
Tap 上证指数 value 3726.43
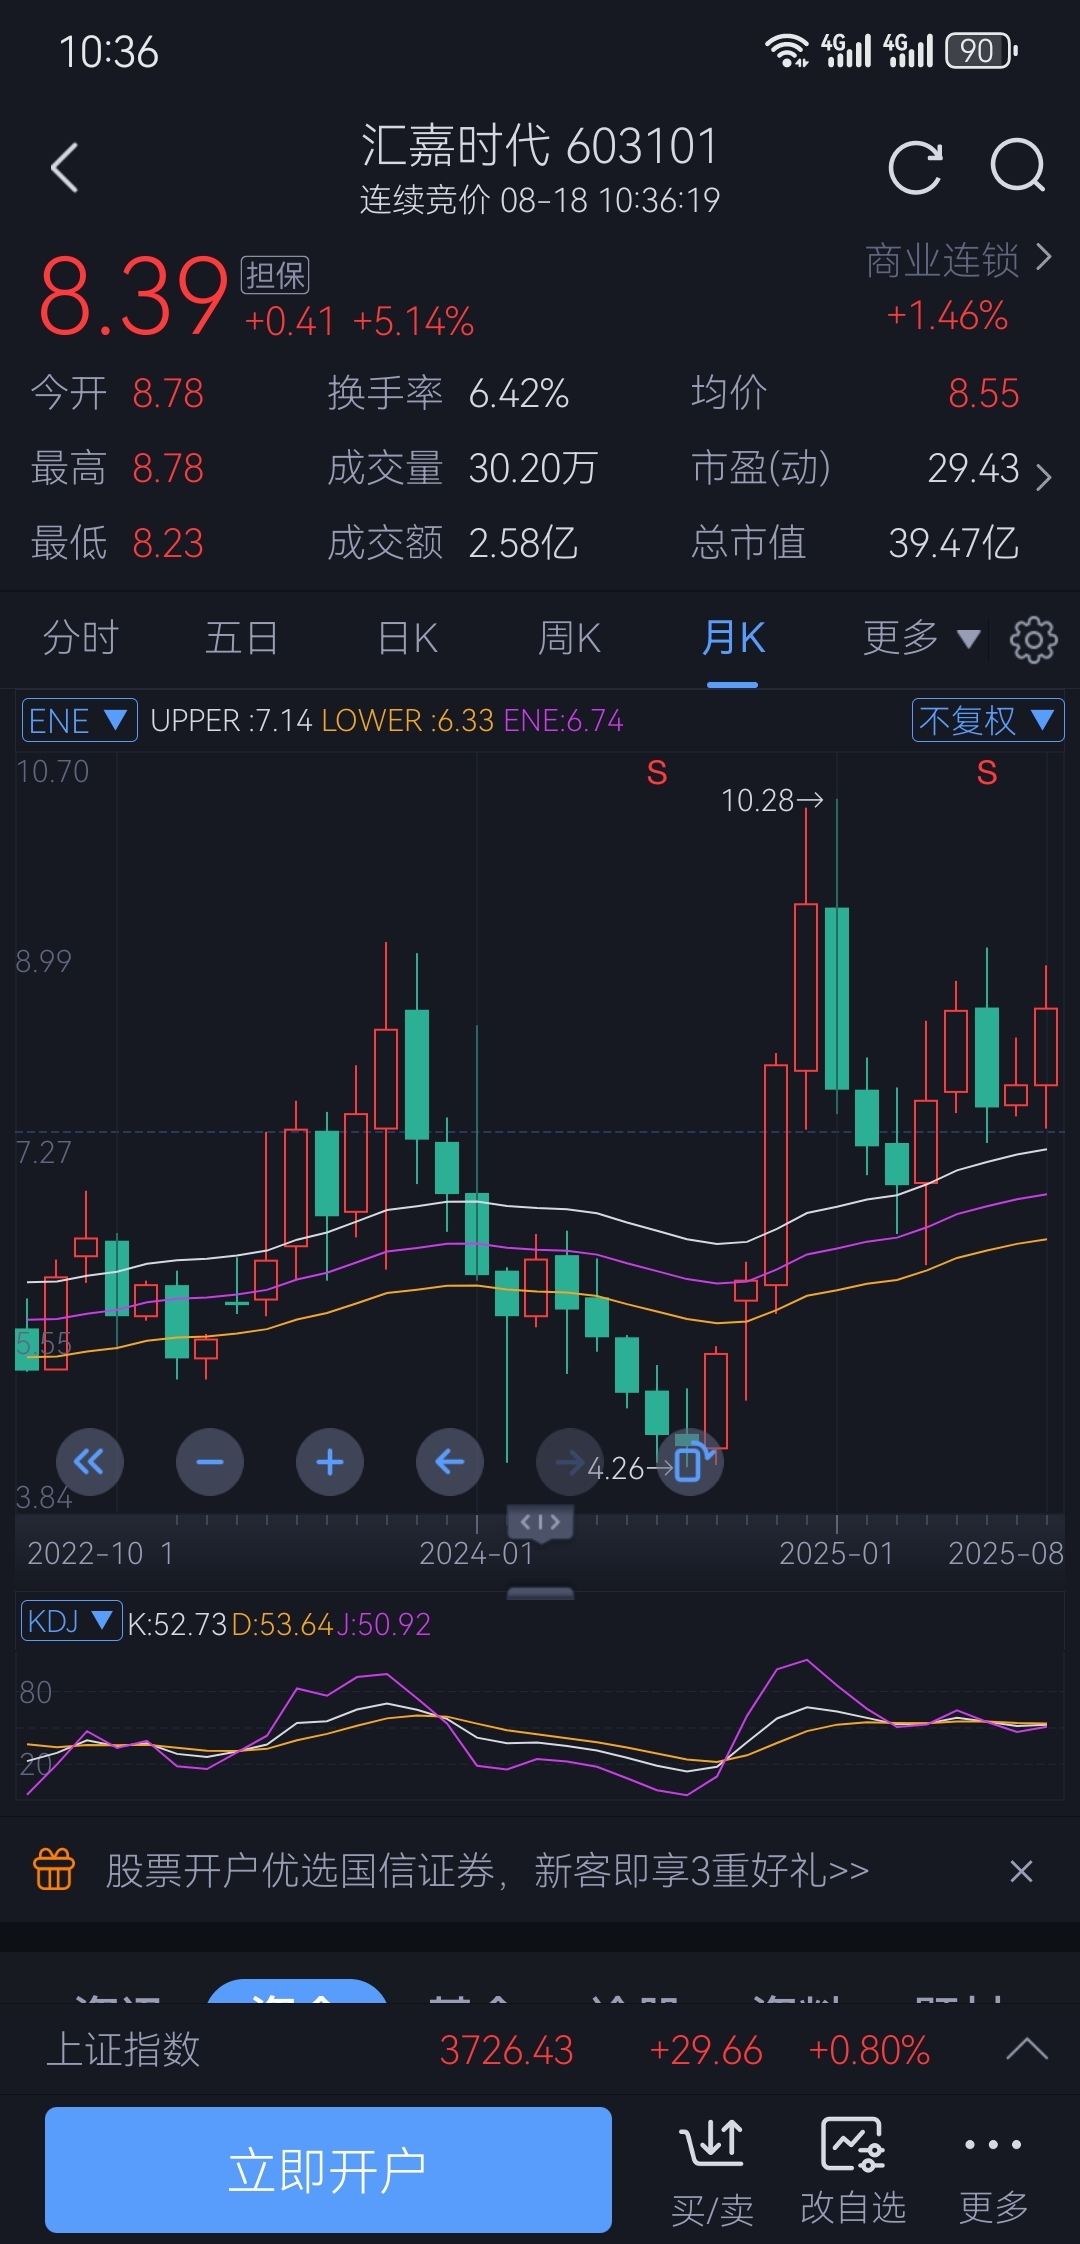click(507, 2050)
